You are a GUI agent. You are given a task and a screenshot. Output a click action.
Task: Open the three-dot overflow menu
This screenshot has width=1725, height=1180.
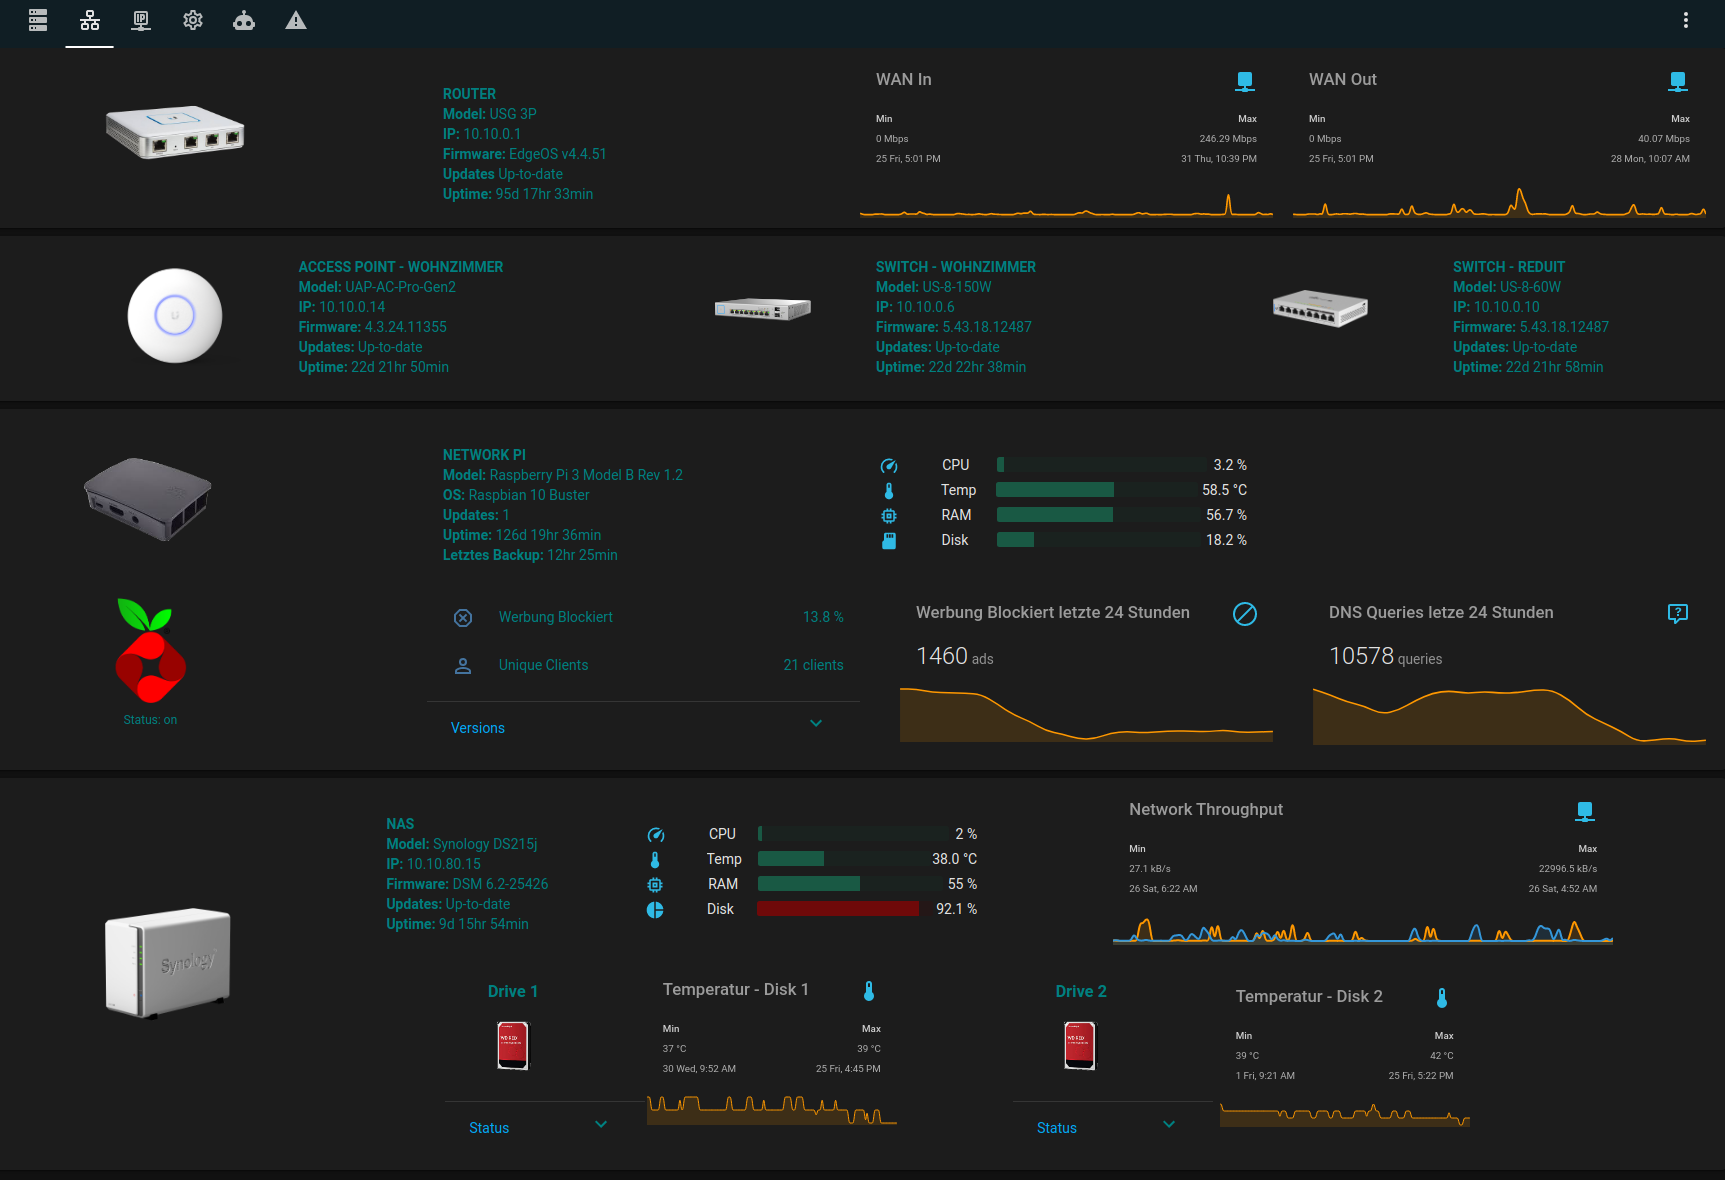click(1685, 20)
